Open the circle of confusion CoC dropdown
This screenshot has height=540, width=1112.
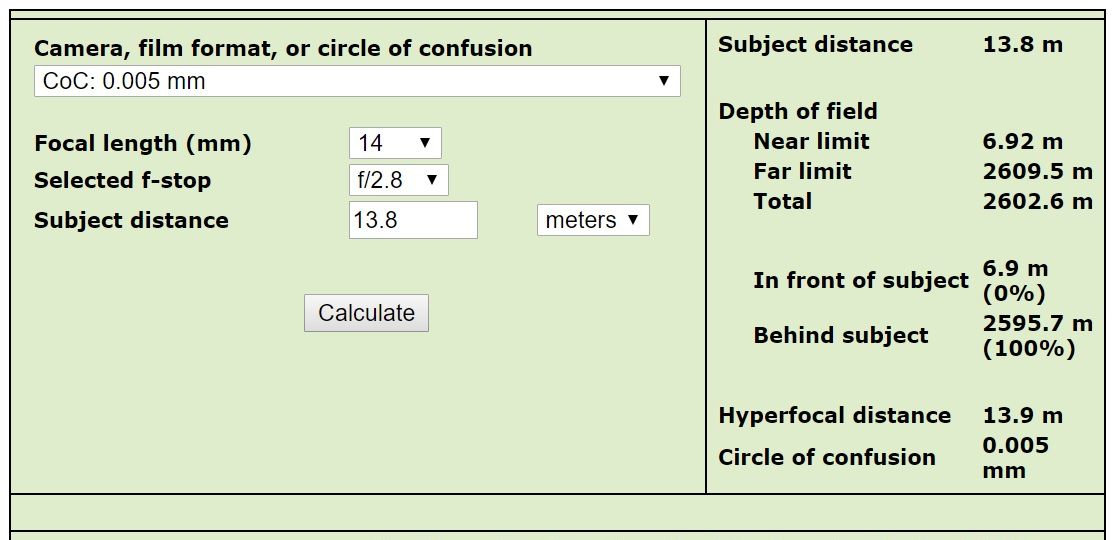[x=357, y=81]
